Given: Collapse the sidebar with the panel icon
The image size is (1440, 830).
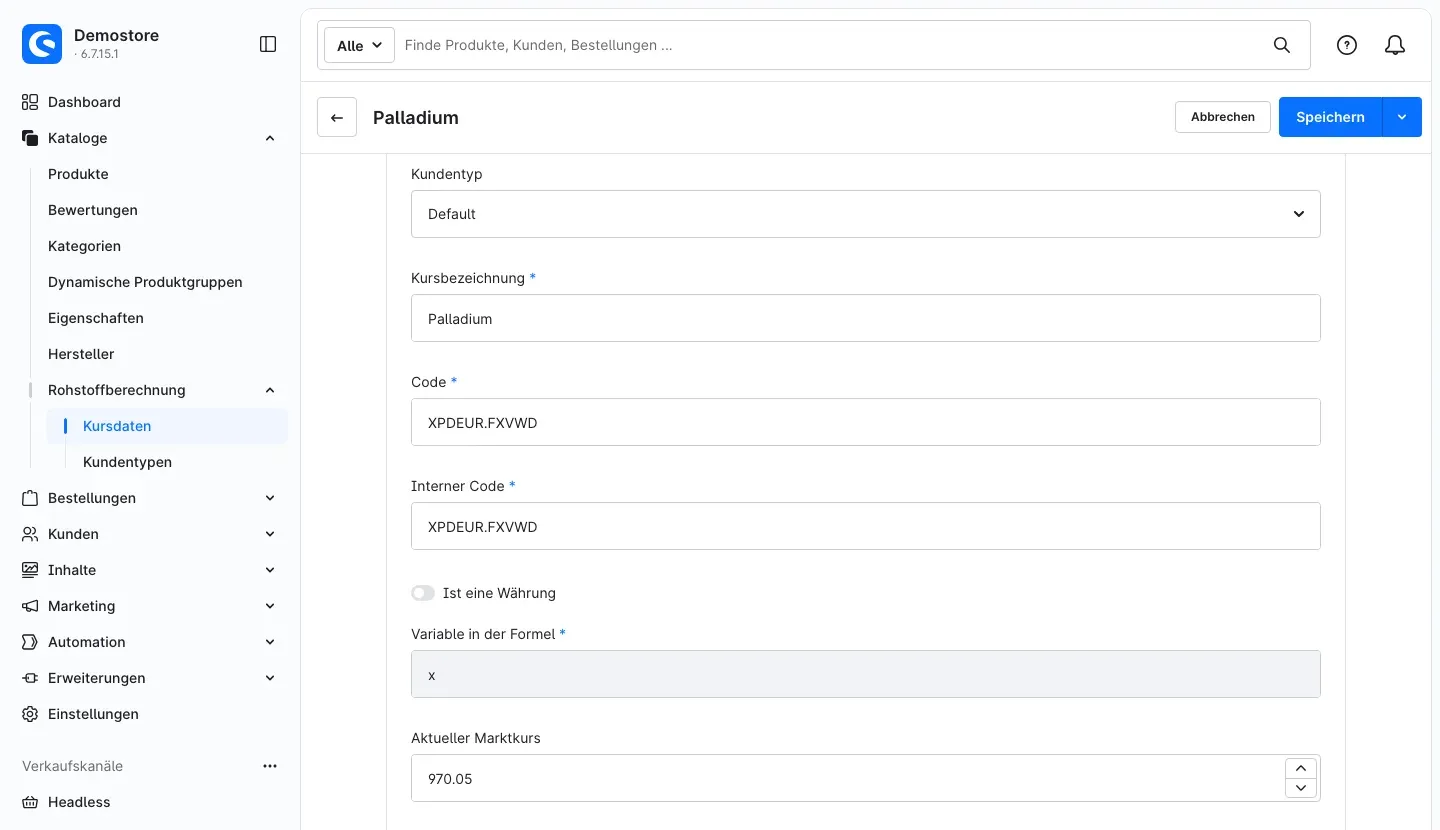Looking at the screenshot, I should [x=268, y=44].
